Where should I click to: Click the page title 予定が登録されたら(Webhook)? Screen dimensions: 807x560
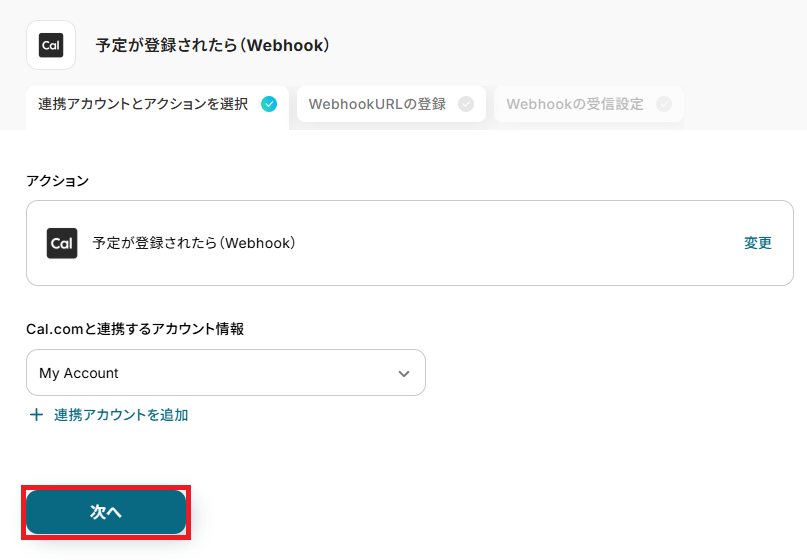click(x=212, y=45)
